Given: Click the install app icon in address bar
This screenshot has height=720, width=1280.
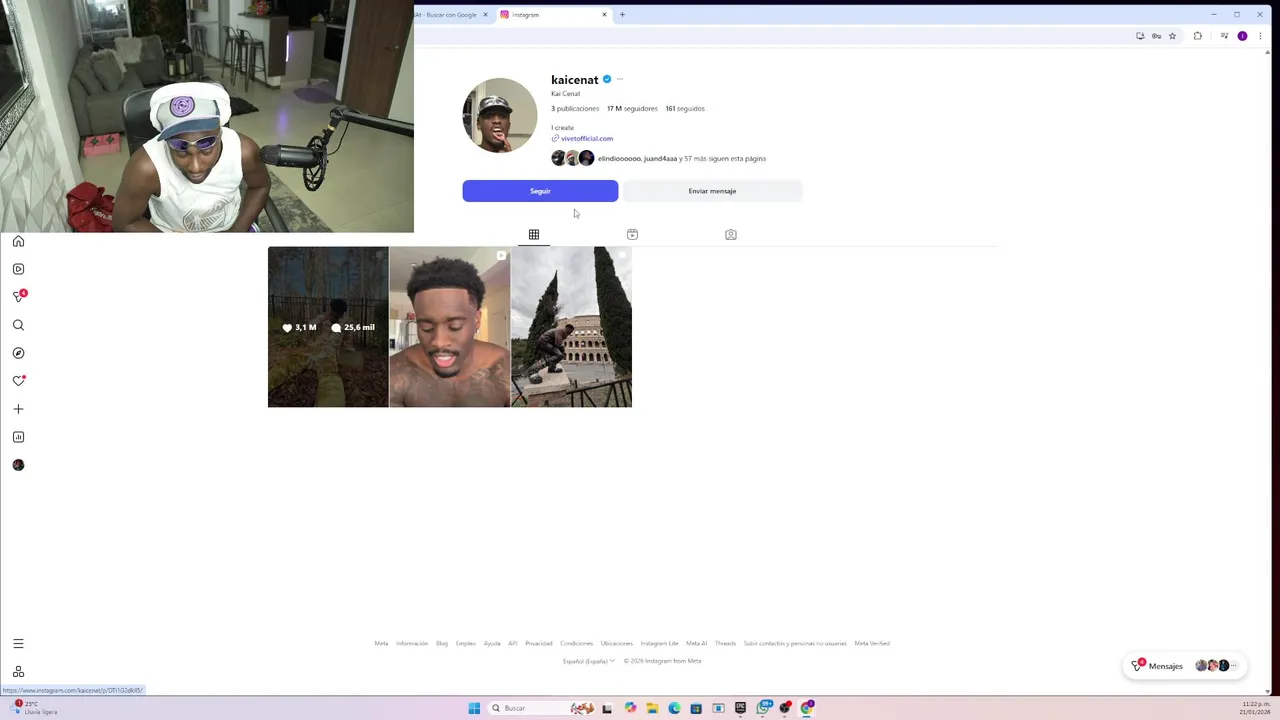Looking at the screenshot, I should [x=1140, y=36].
